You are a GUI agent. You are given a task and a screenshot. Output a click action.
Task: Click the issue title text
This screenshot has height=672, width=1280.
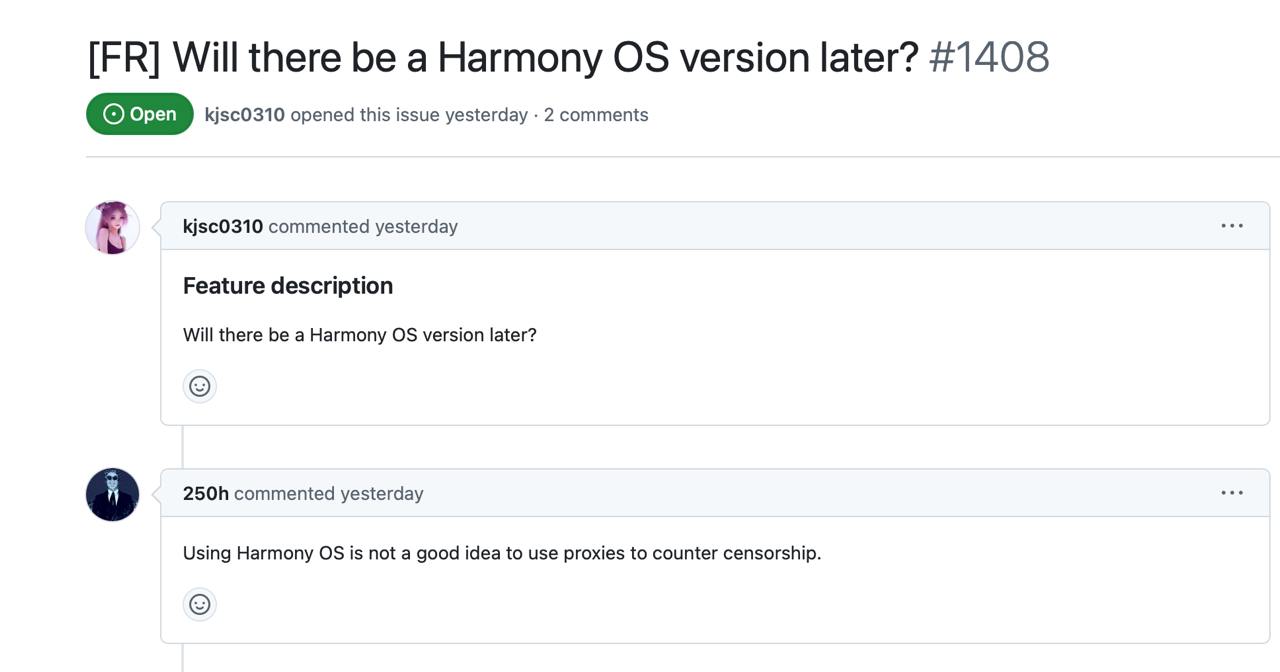pyautogui.click(x=502, y=57)
